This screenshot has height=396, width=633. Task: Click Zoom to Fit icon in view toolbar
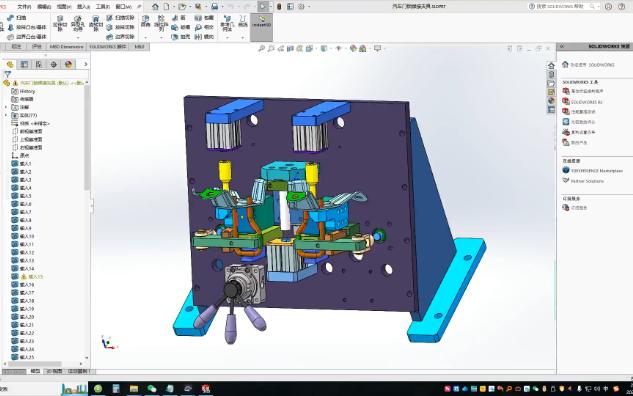pyautogui.click(x=262, y=48)
